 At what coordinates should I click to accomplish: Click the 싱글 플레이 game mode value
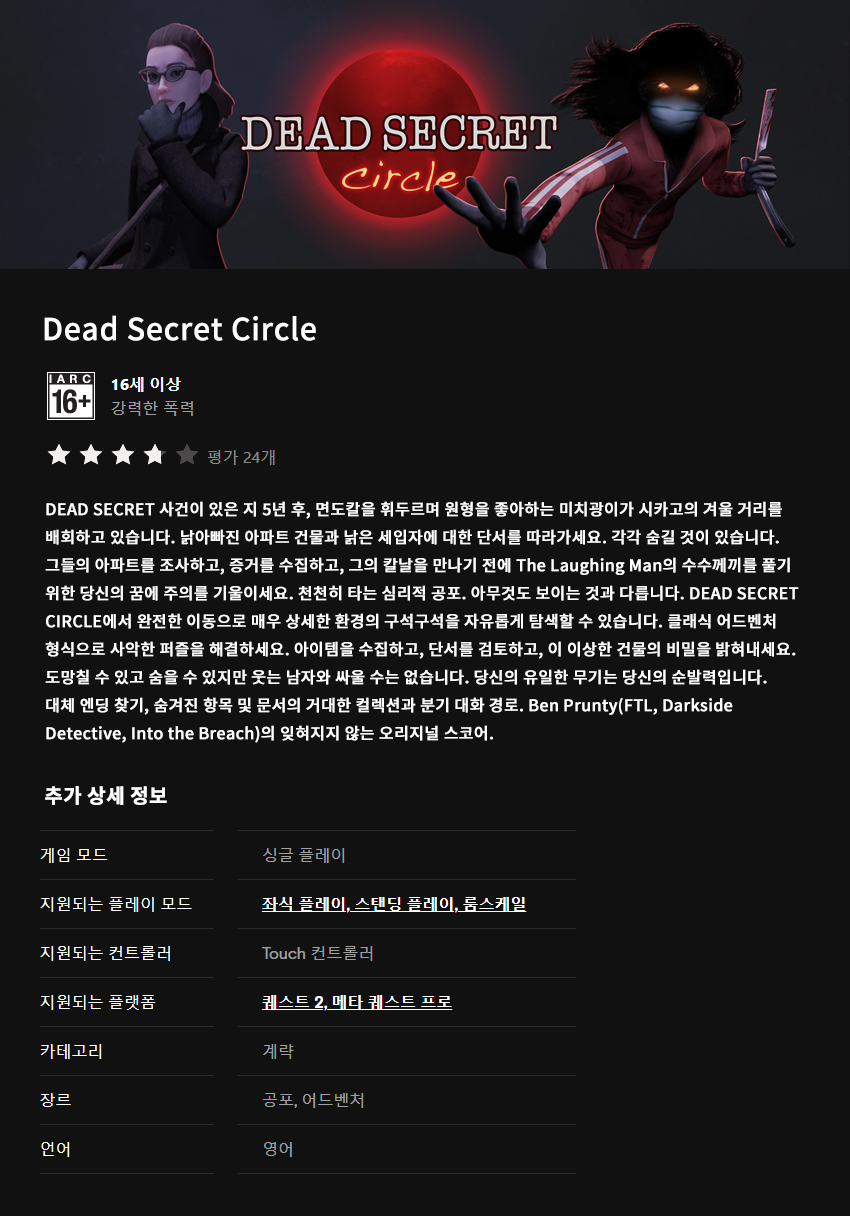[x=304, y=855]
